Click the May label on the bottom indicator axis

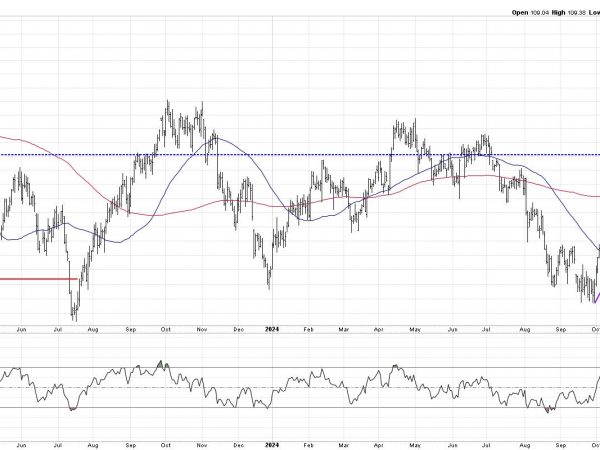pos(415,445)
